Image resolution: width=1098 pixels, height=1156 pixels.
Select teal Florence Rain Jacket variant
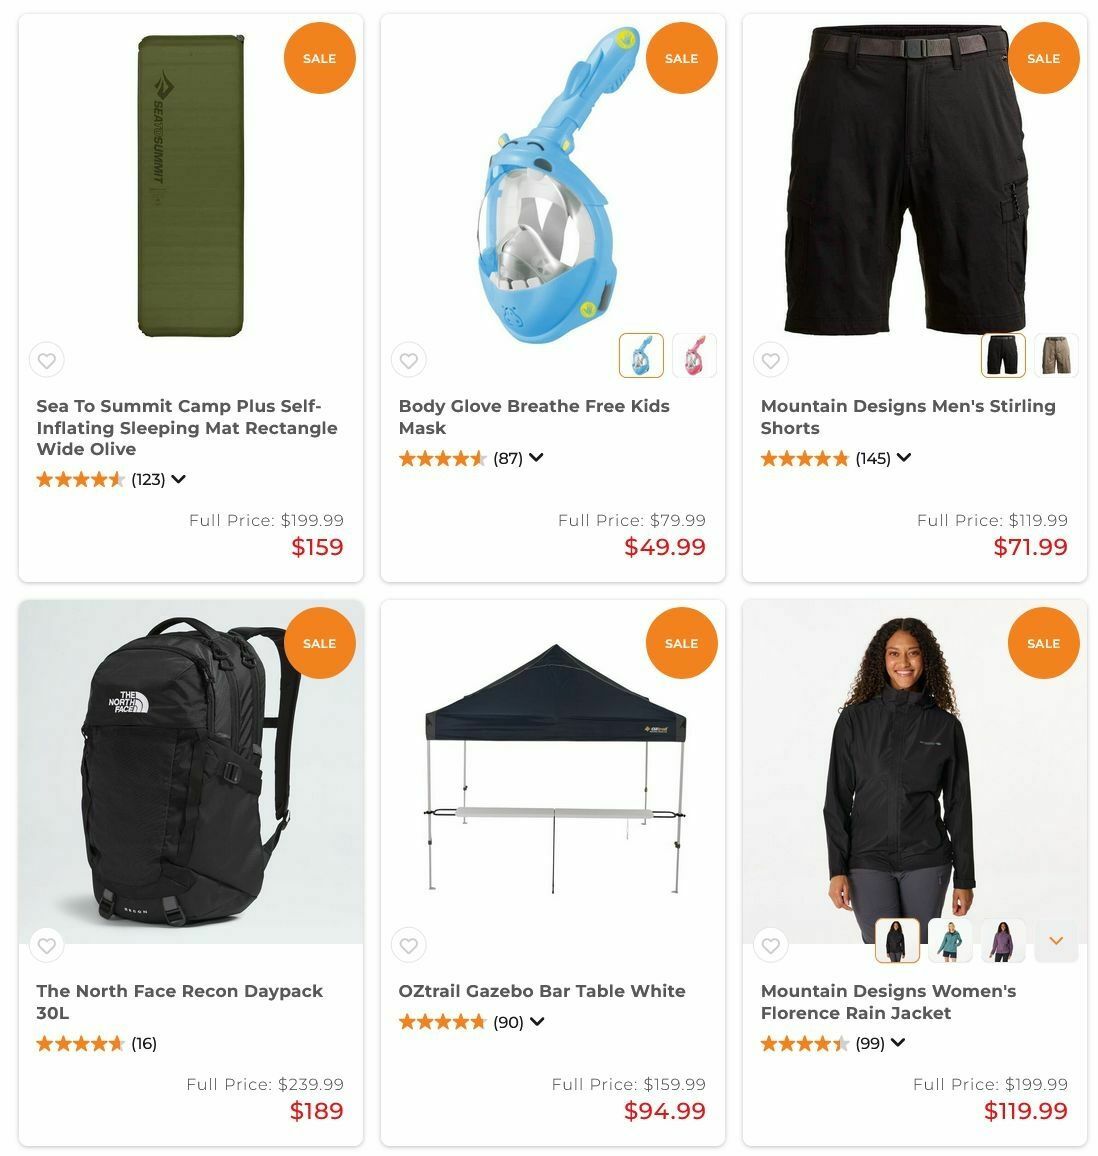[x=950, y=941]
